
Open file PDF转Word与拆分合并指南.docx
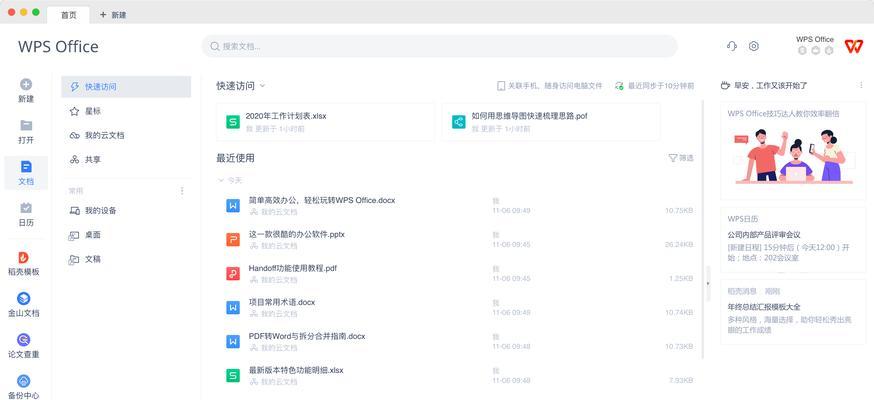pyautogui.click(x=307, y=336)
